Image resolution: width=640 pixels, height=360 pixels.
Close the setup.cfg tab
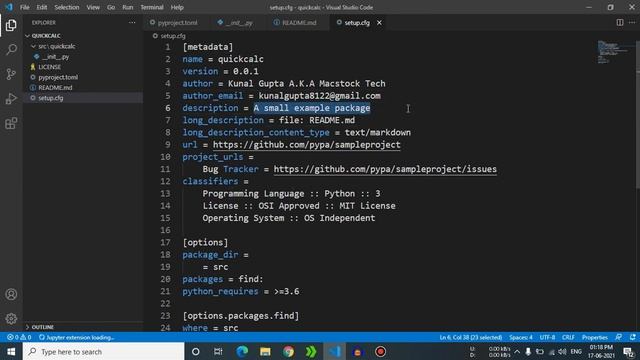tap(379, 23)
